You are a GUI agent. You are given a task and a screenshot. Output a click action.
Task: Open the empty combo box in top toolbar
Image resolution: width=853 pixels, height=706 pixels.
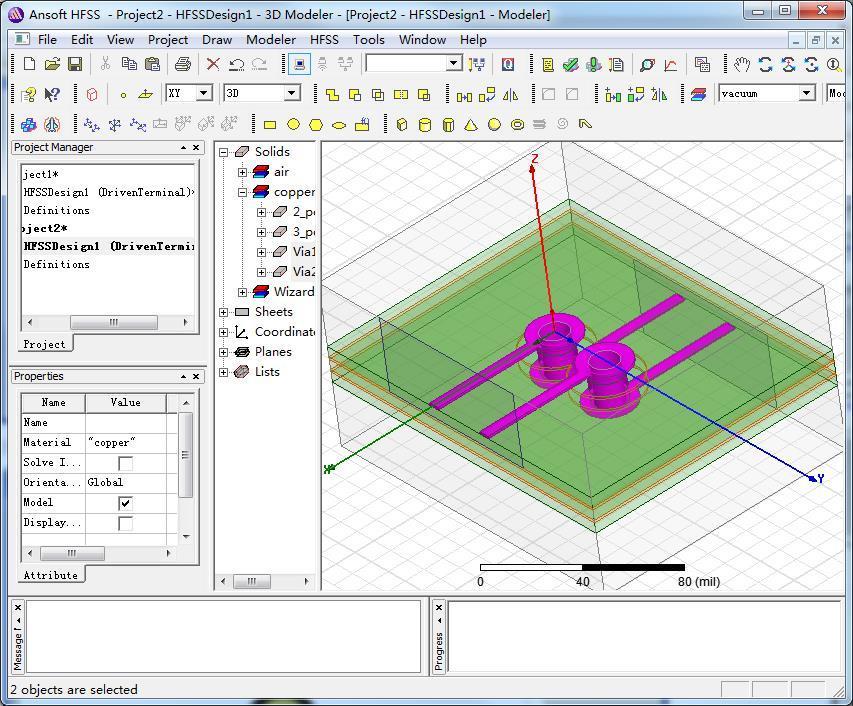pos(454,63)
